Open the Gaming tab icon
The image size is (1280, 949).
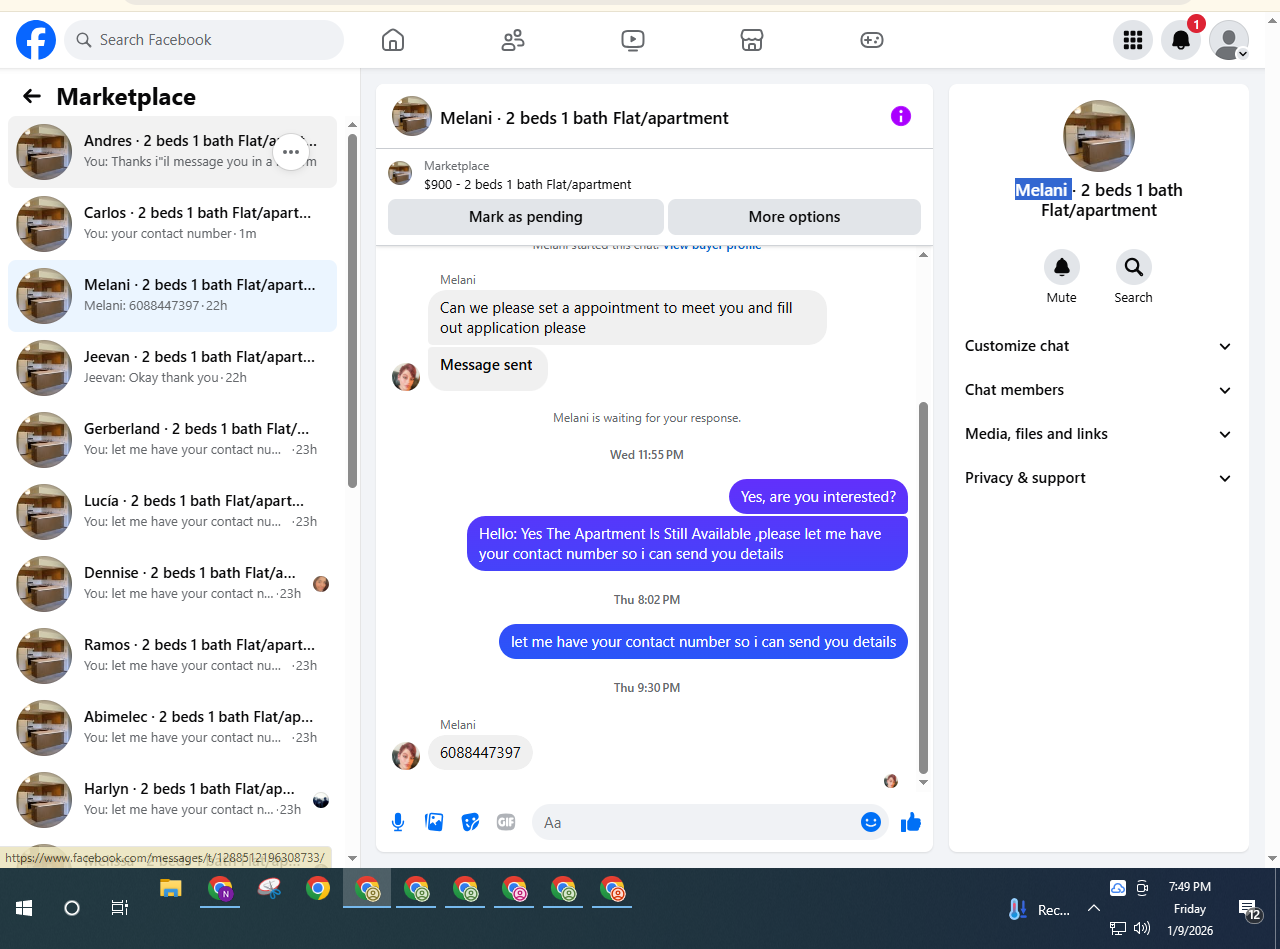(872, 40)
